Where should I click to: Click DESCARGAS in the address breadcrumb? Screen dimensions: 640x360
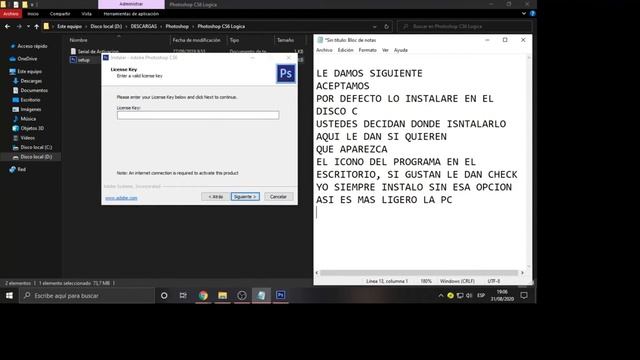tap(144, 27)
